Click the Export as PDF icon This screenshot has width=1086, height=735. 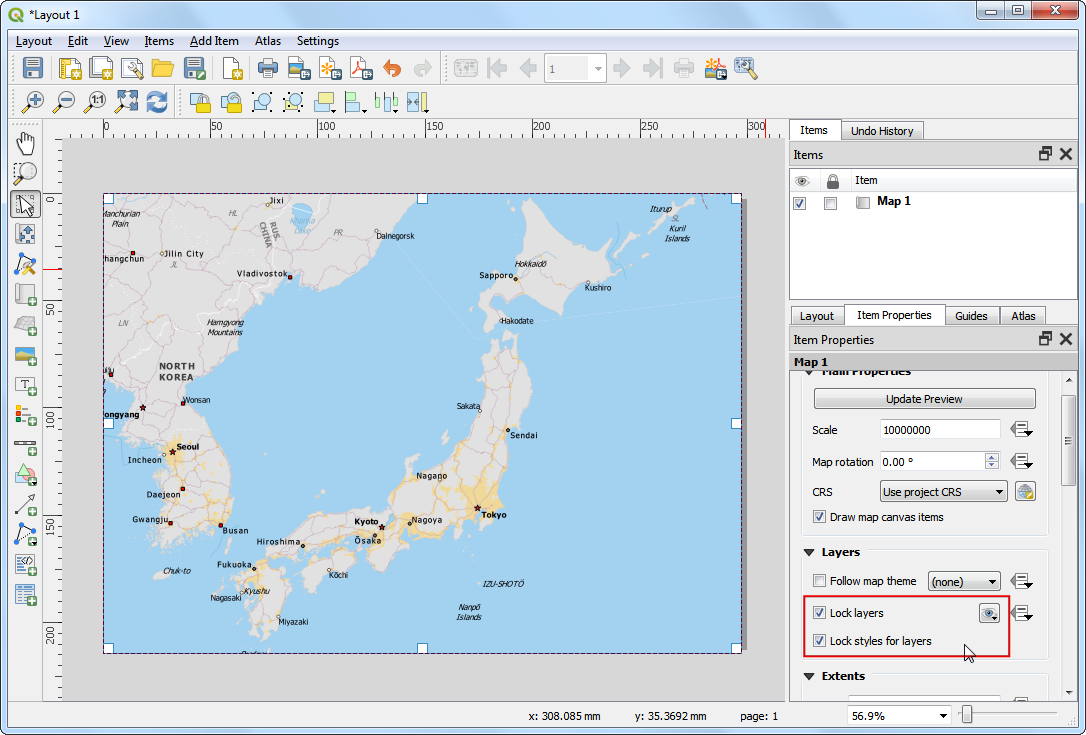point(359,68)
